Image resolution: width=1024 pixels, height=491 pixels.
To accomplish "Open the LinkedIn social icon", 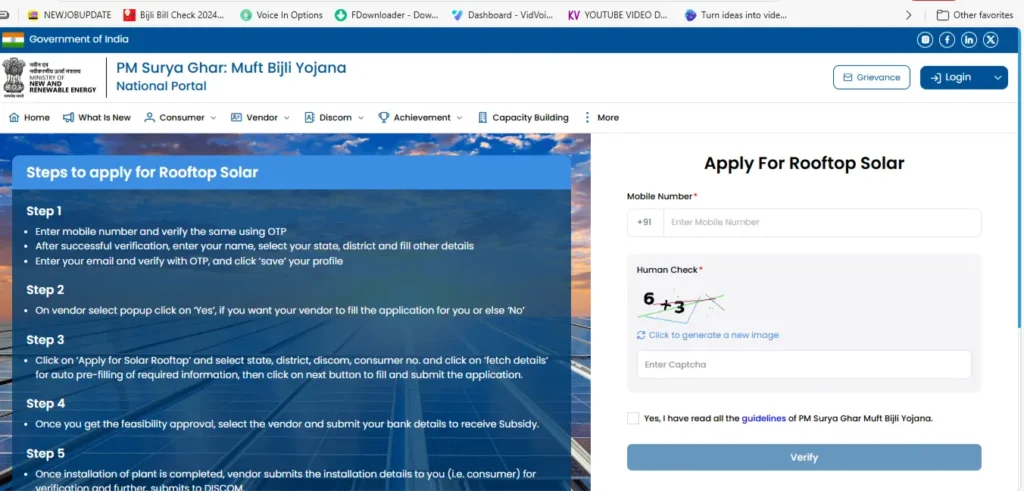I will click(x=969, y=39).
